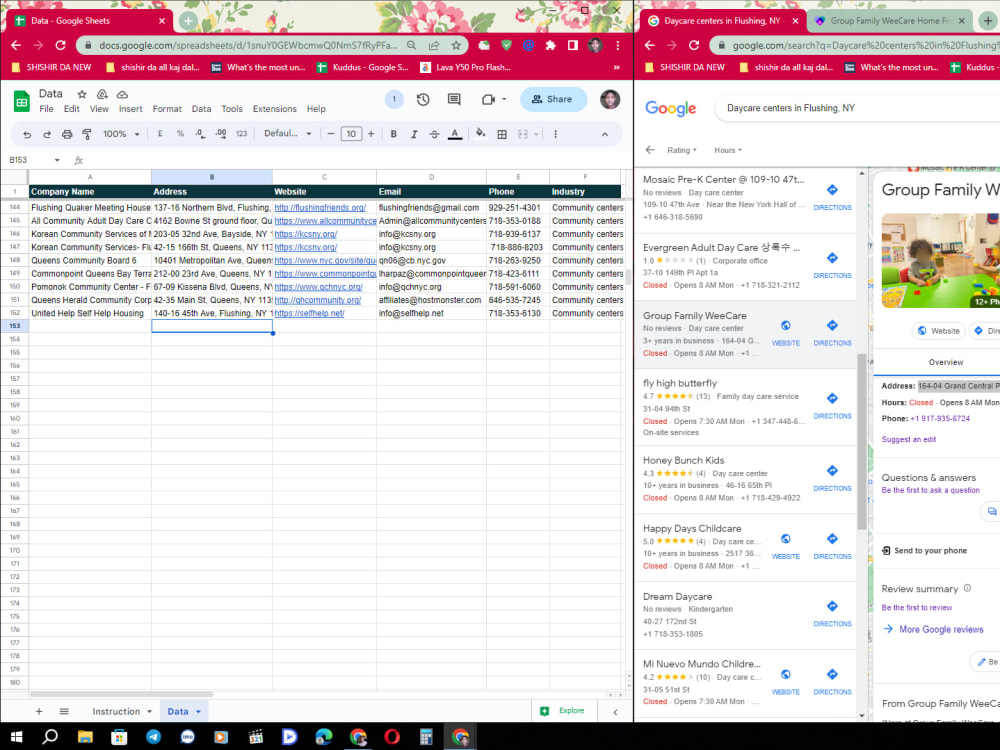
Task: Click the Borders icon
Action: pos(503,135)
